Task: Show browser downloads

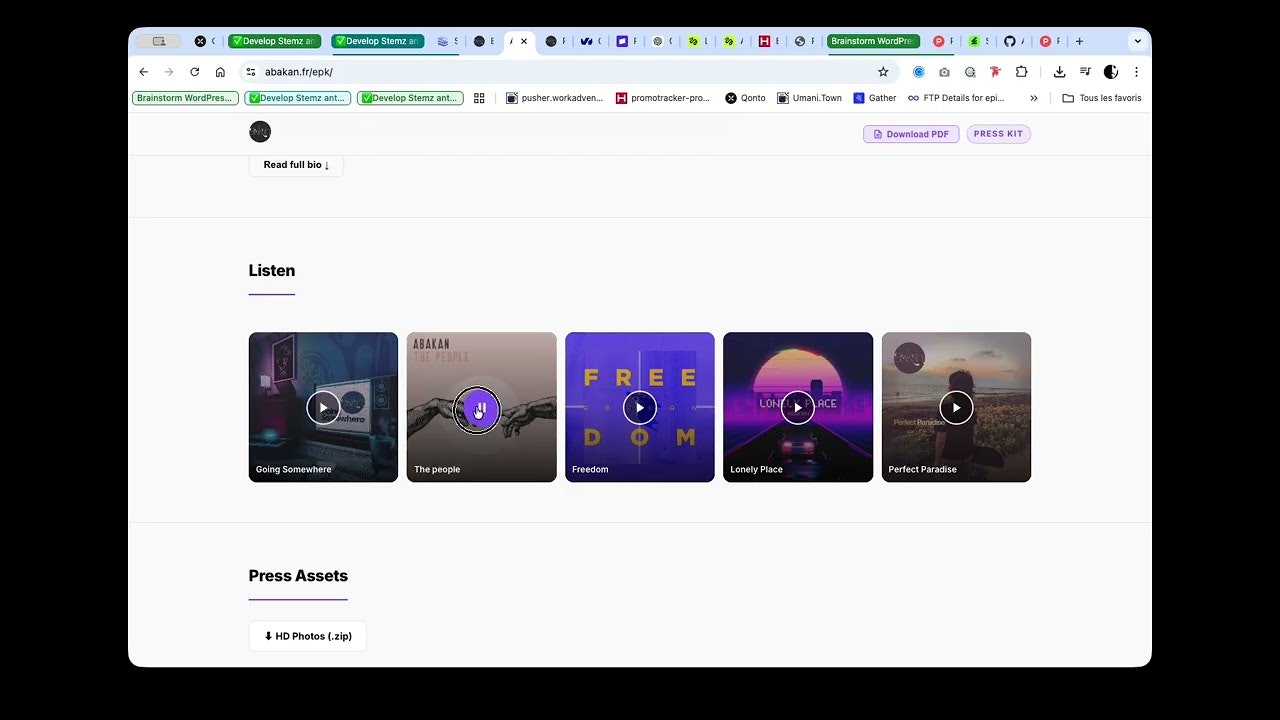Action: click(x=1059, y=72)
